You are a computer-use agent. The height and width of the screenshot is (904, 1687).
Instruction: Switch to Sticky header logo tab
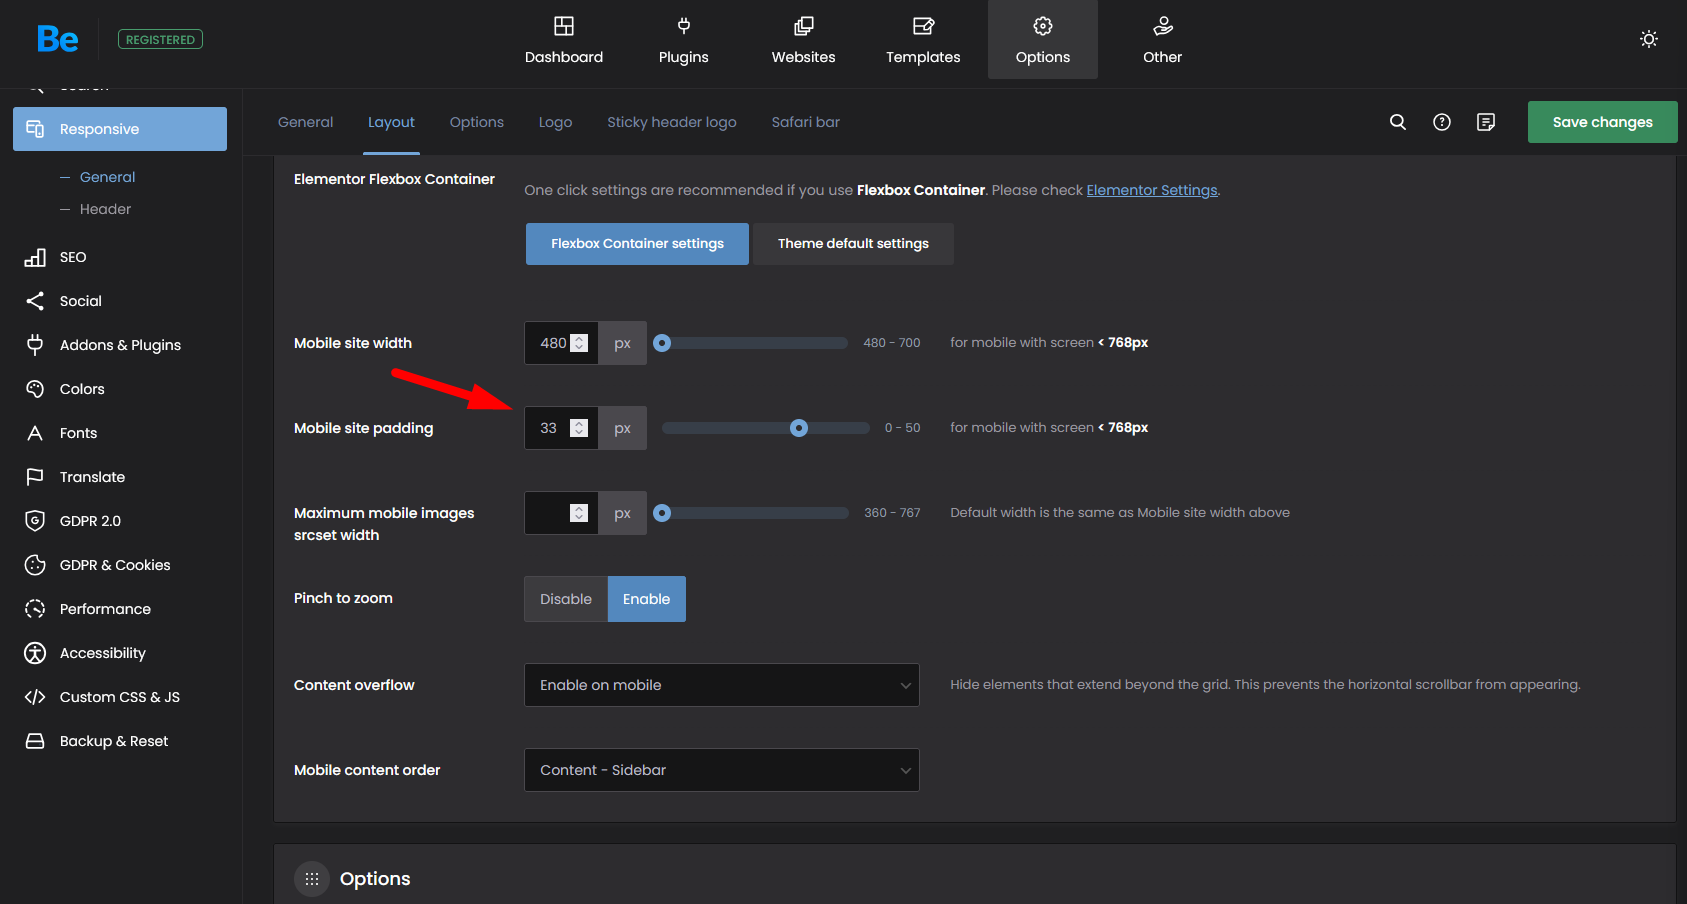point(672,122)
